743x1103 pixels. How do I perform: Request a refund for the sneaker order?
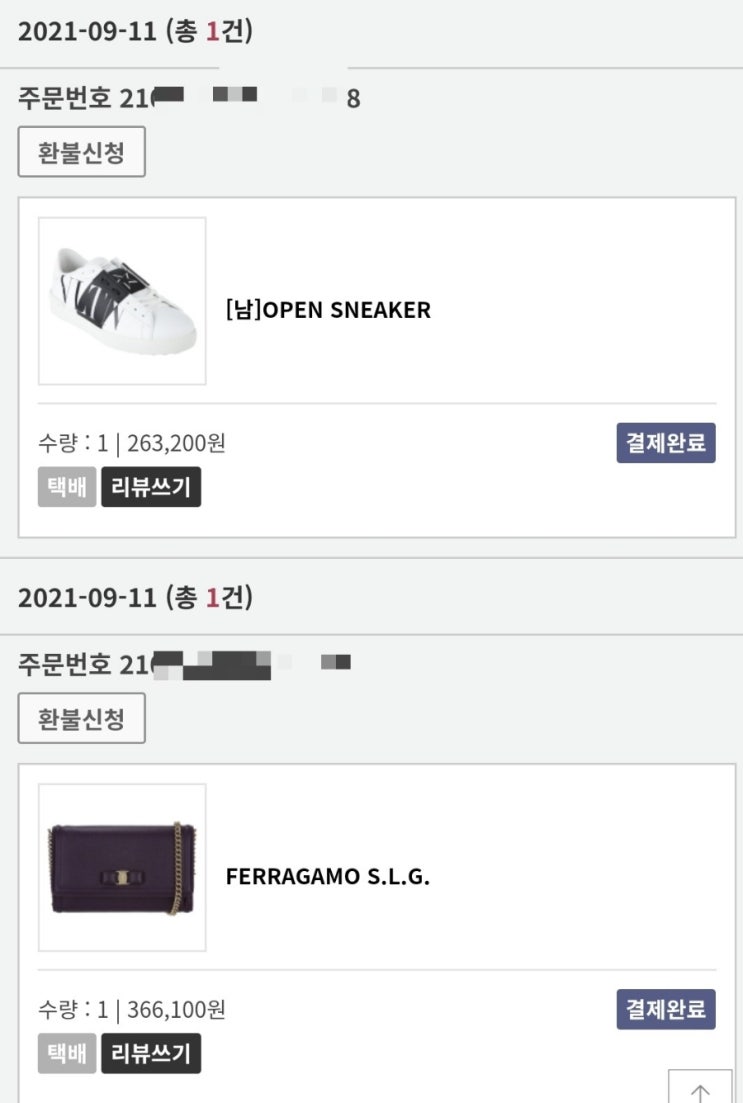click(82, 152)
